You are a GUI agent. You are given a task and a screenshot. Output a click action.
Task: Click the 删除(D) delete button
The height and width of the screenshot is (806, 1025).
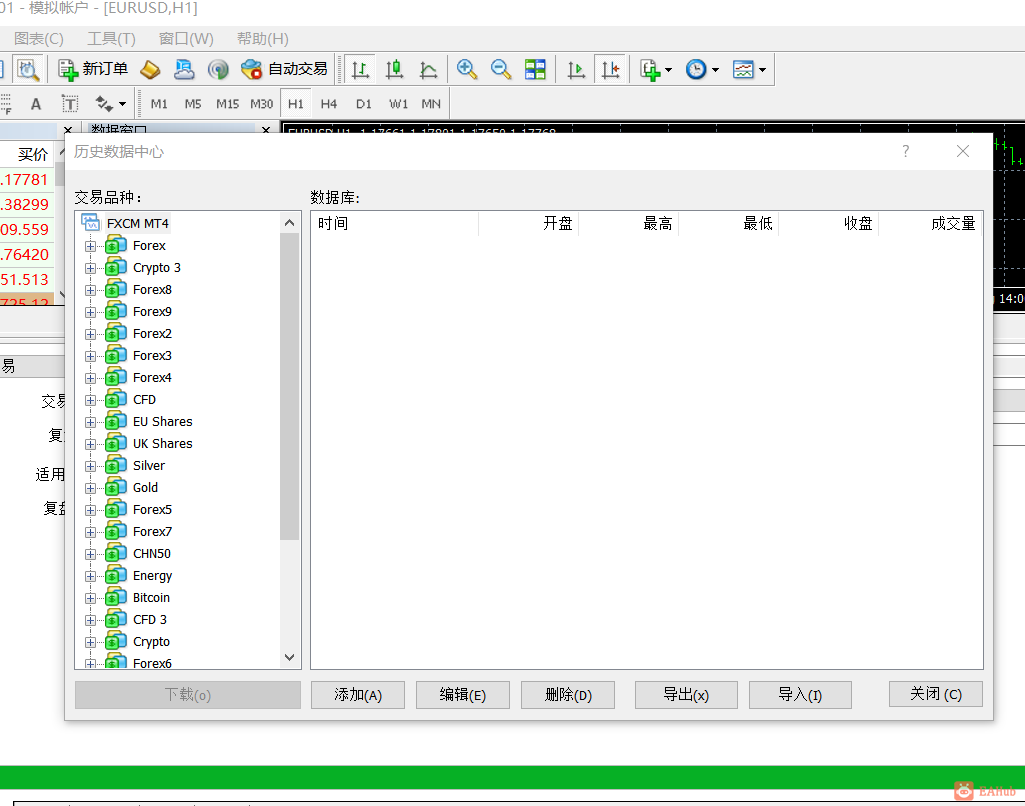[x=568, y=694]
